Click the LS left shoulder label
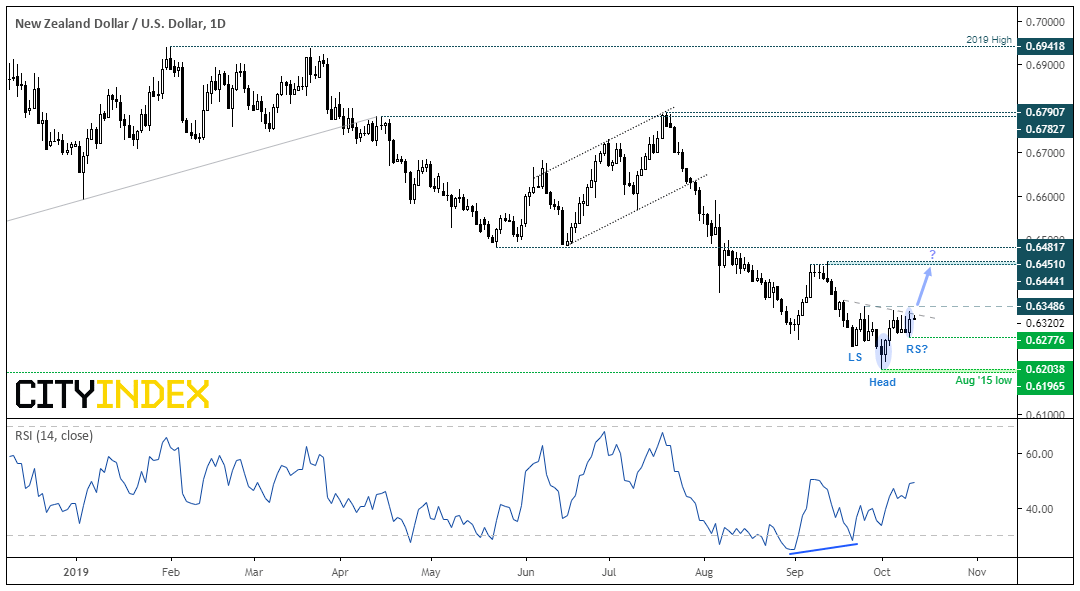Image resolution: width=1080 pixels, height=591 pixels. tap(855, 357)
